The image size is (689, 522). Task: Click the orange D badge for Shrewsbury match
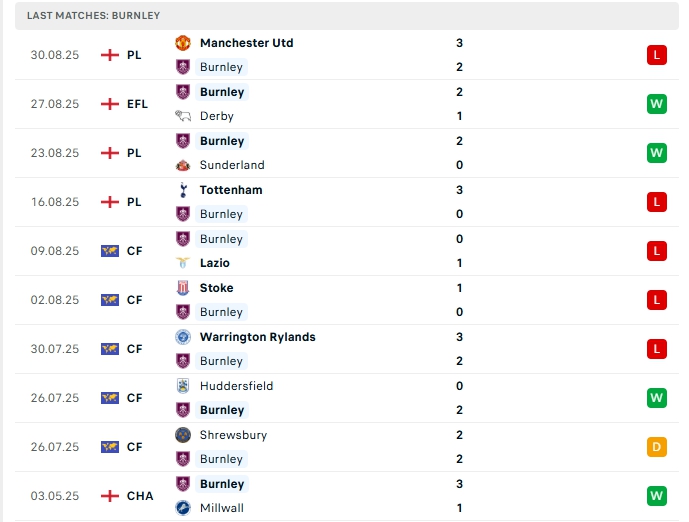(656, 447)
